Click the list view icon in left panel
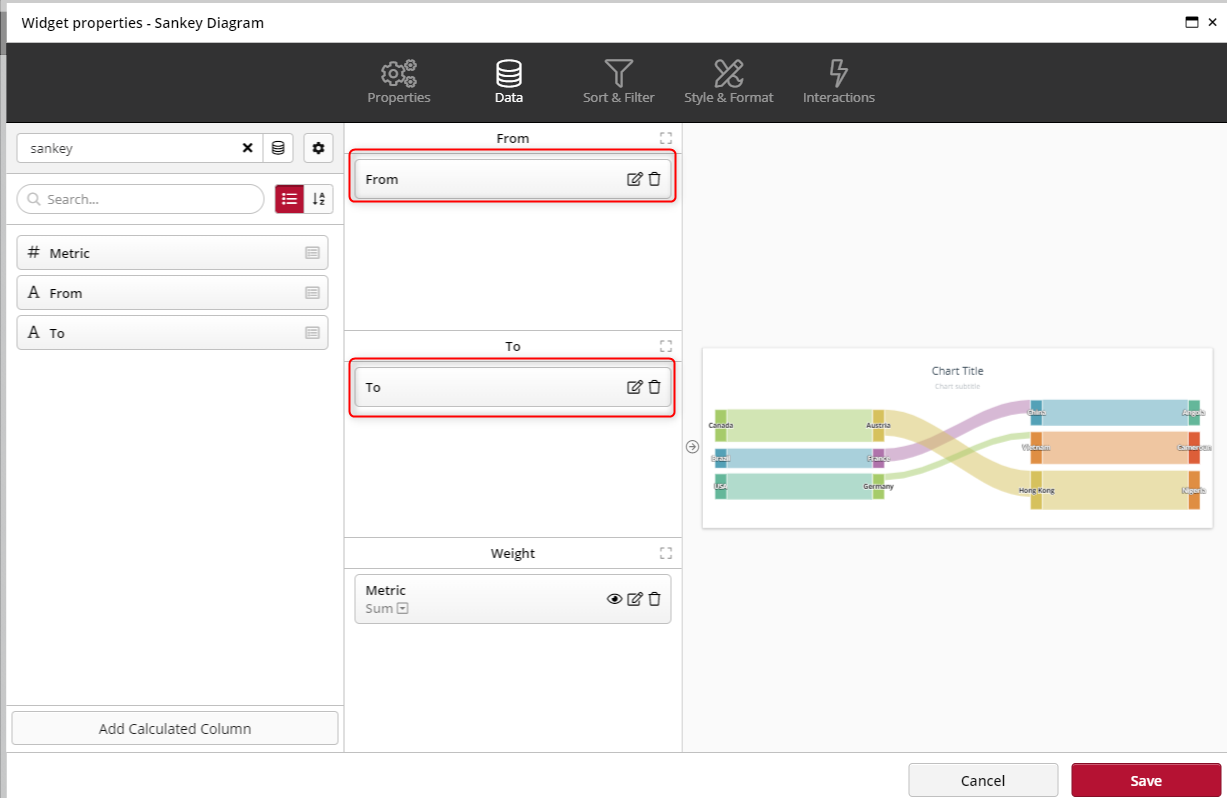 click(289, 199)
